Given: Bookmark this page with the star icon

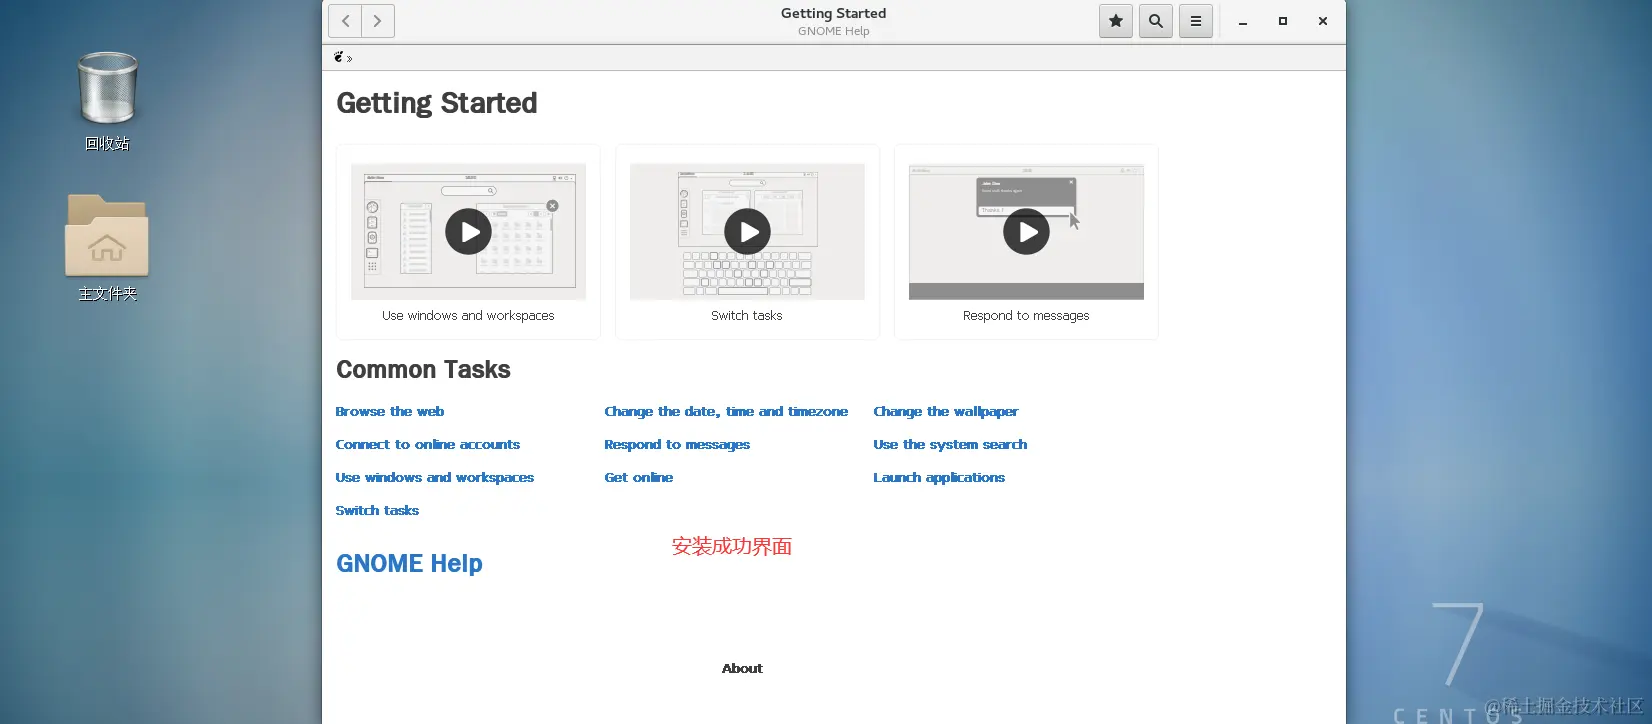Looking at the screenshot, I should click(x=1116, y=21).
